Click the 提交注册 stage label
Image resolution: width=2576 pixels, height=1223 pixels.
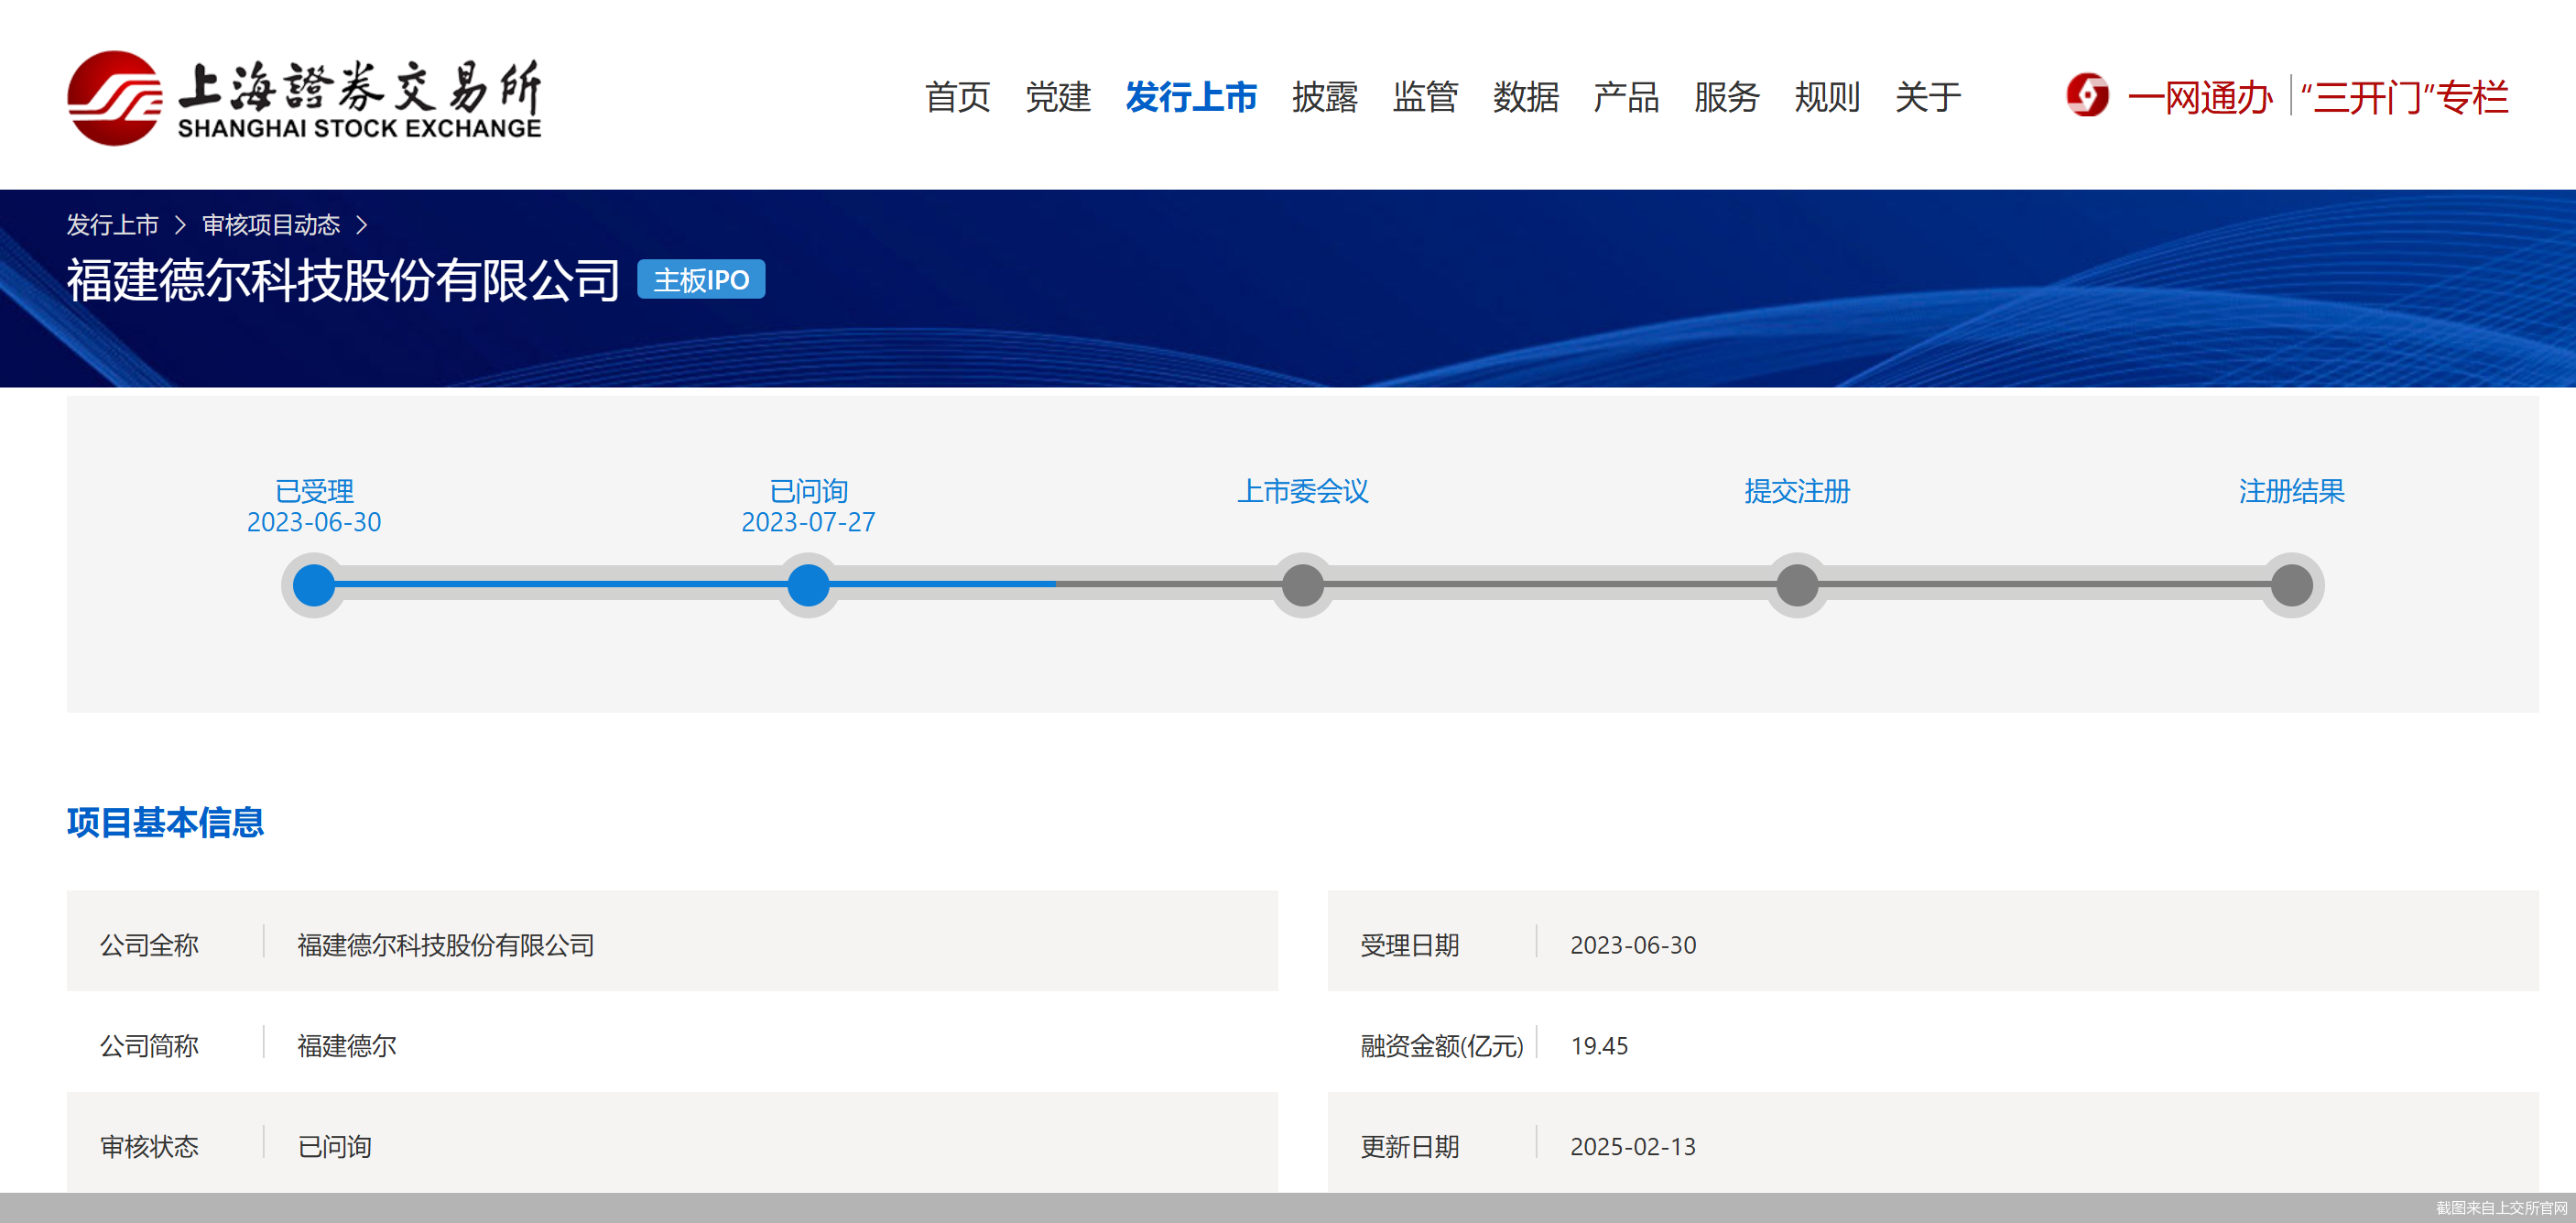(1797, 491)
